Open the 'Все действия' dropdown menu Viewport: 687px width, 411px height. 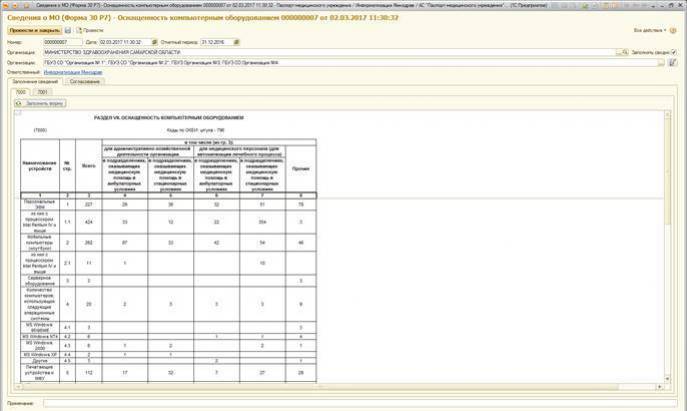[x=650, y=31]
